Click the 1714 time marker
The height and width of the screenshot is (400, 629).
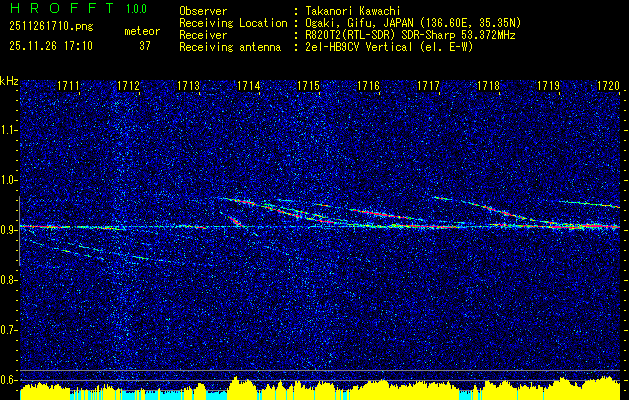[249, 86]
